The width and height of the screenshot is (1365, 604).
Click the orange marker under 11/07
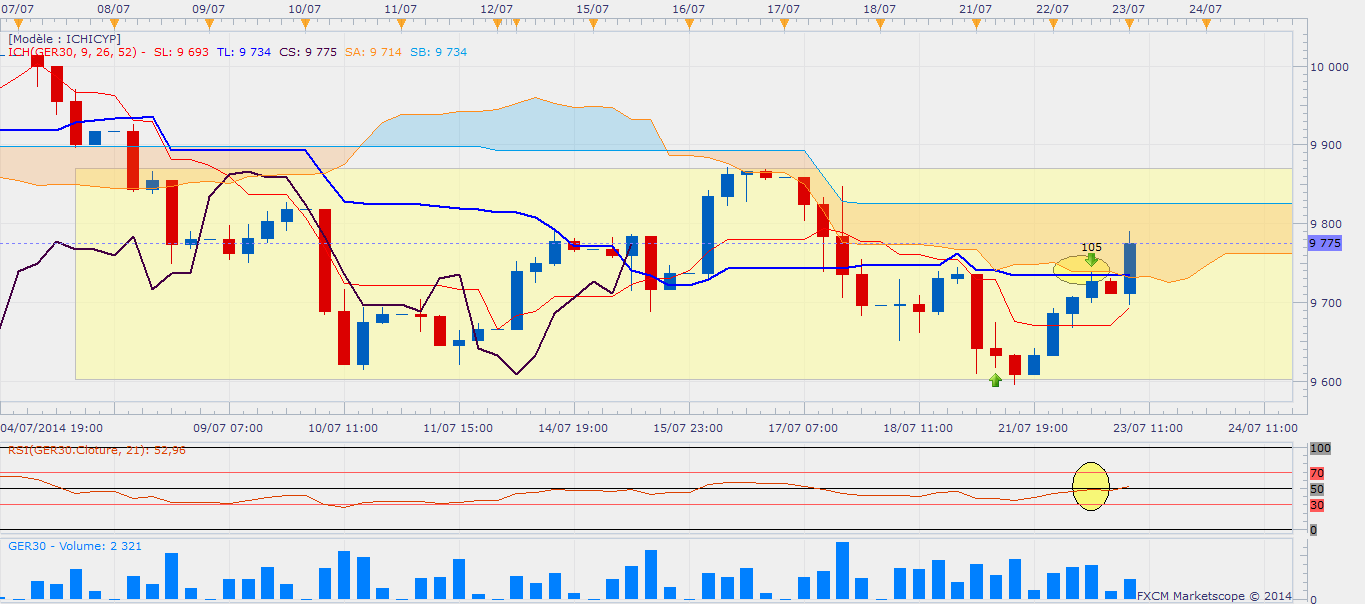(400, 21)
